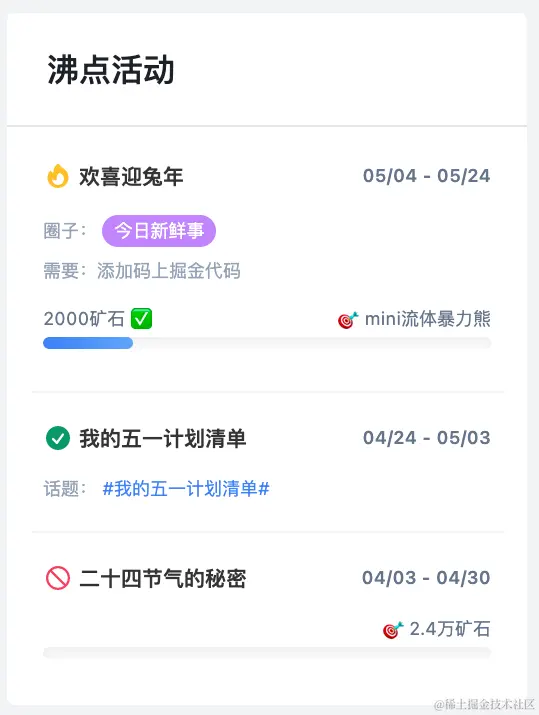
Task: Click the blue filled progress bar segment
Action: (88, 343)
